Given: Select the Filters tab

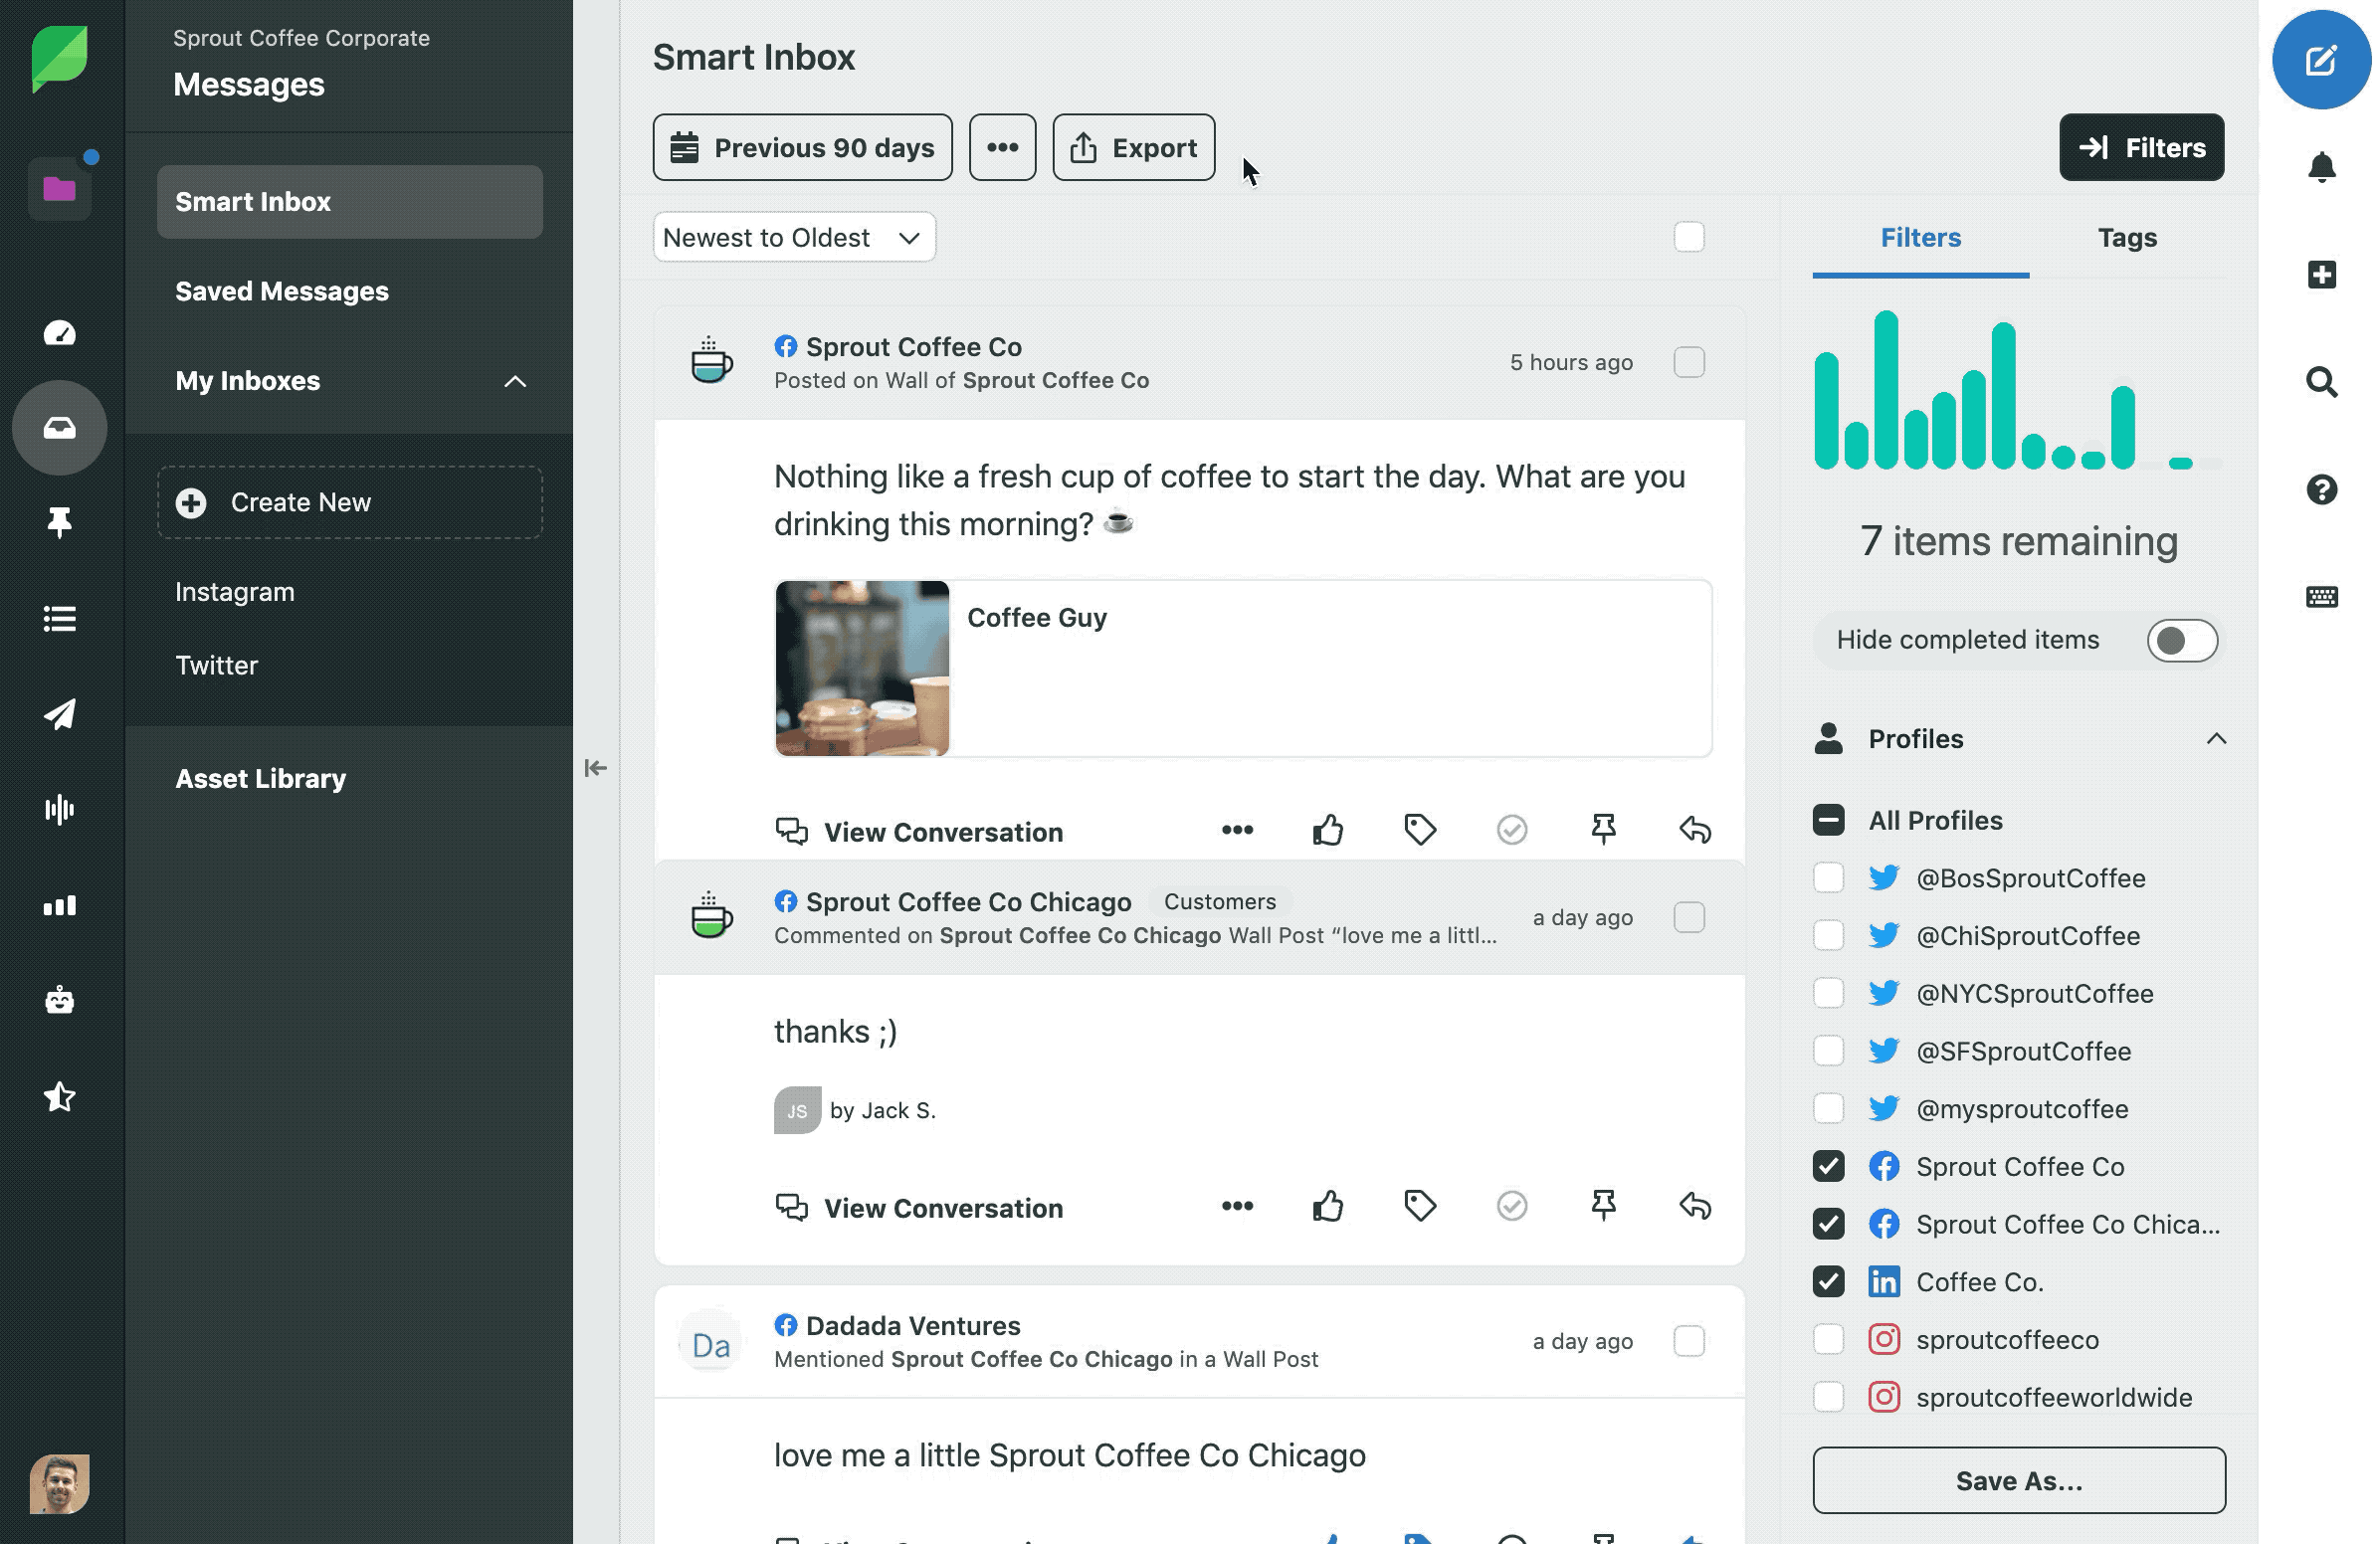Looking at the screenshot, I should [1922, 238].
